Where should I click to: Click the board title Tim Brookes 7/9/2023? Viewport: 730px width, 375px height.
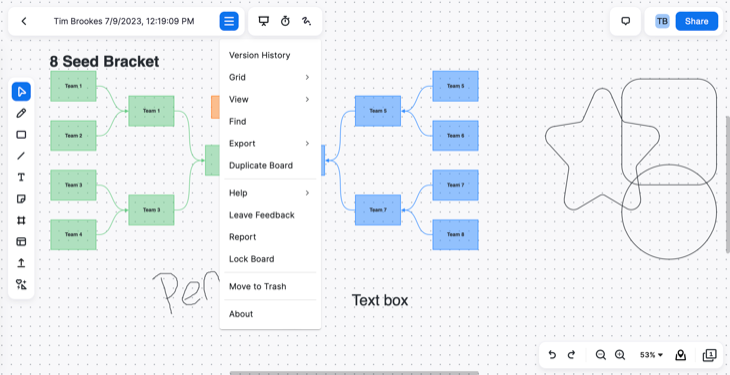point(124,21)
